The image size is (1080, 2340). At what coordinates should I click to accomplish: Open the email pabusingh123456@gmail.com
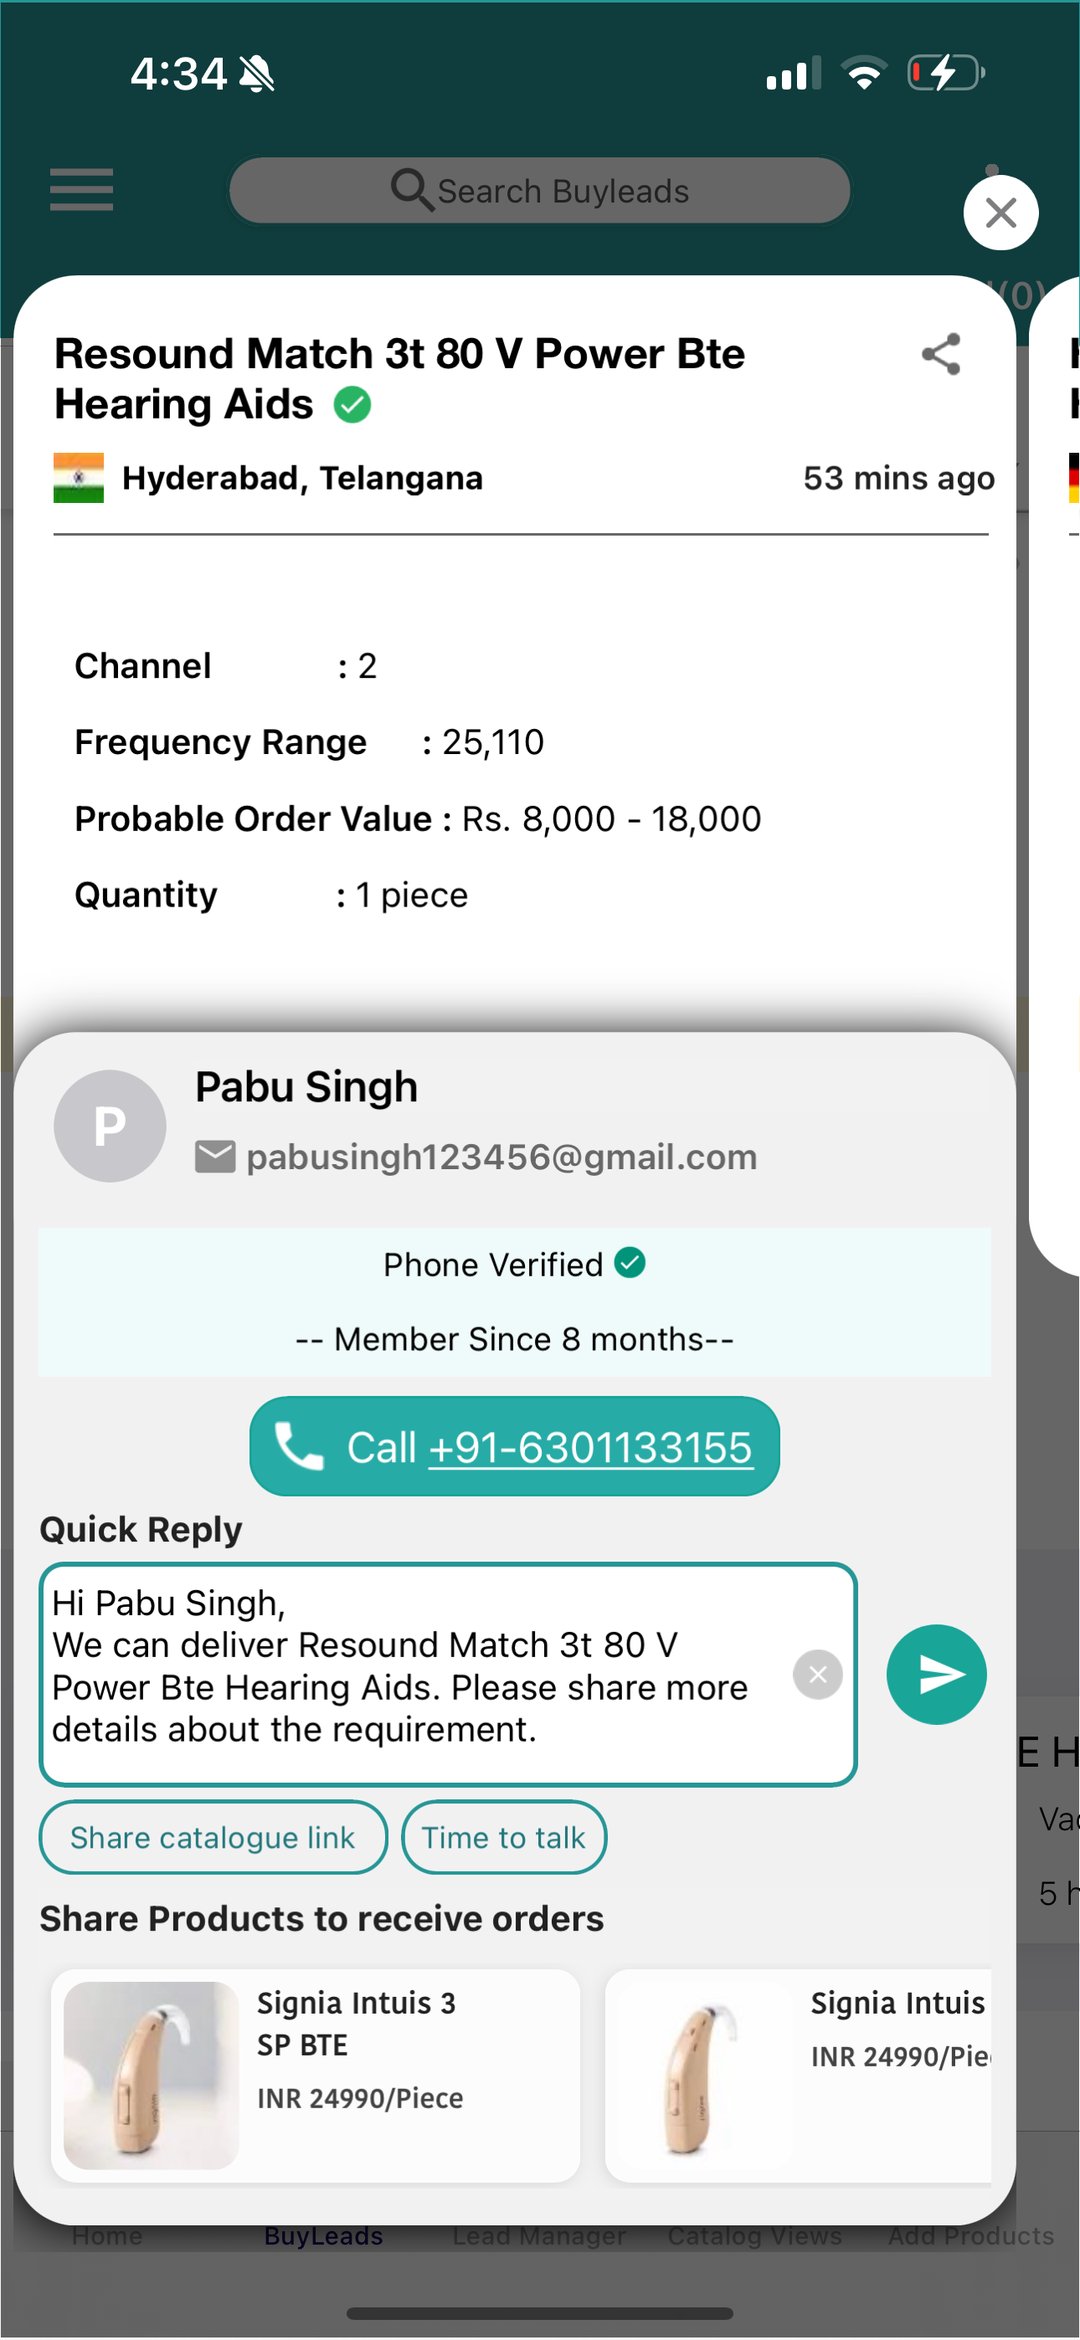tap(501, 1157)
